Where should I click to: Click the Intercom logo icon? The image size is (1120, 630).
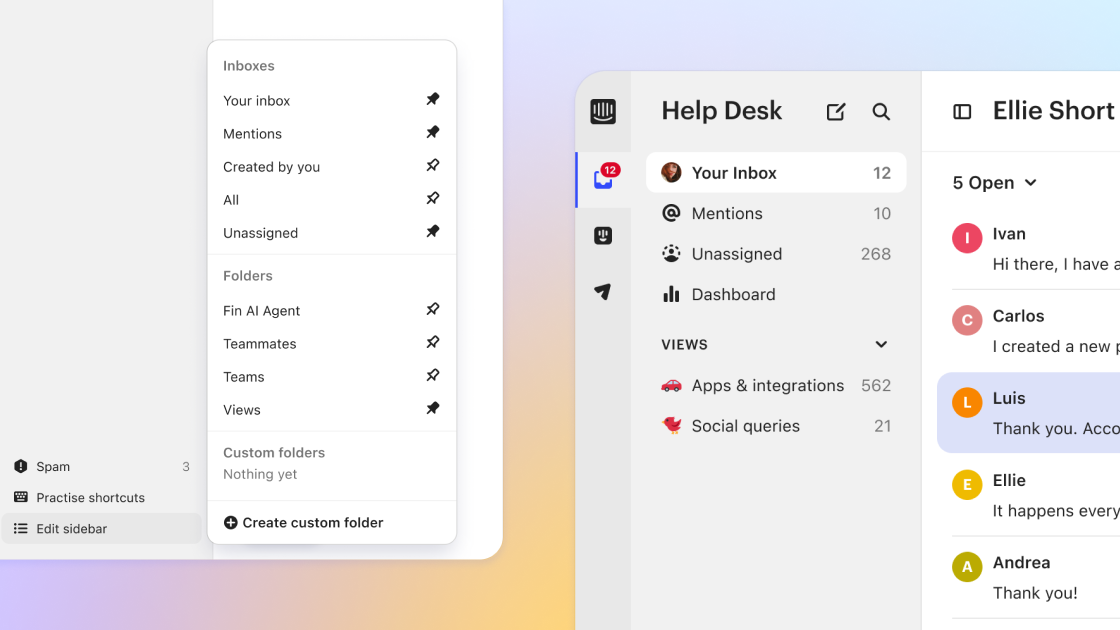[603, 112]
